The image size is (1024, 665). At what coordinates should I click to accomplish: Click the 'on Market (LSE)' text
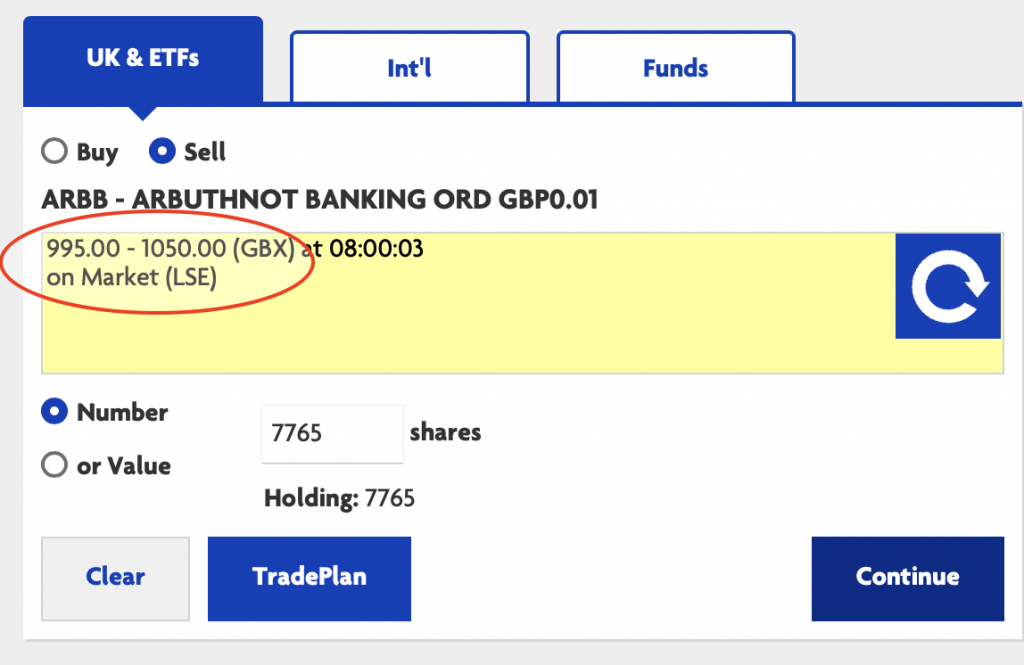coord(131,277)
